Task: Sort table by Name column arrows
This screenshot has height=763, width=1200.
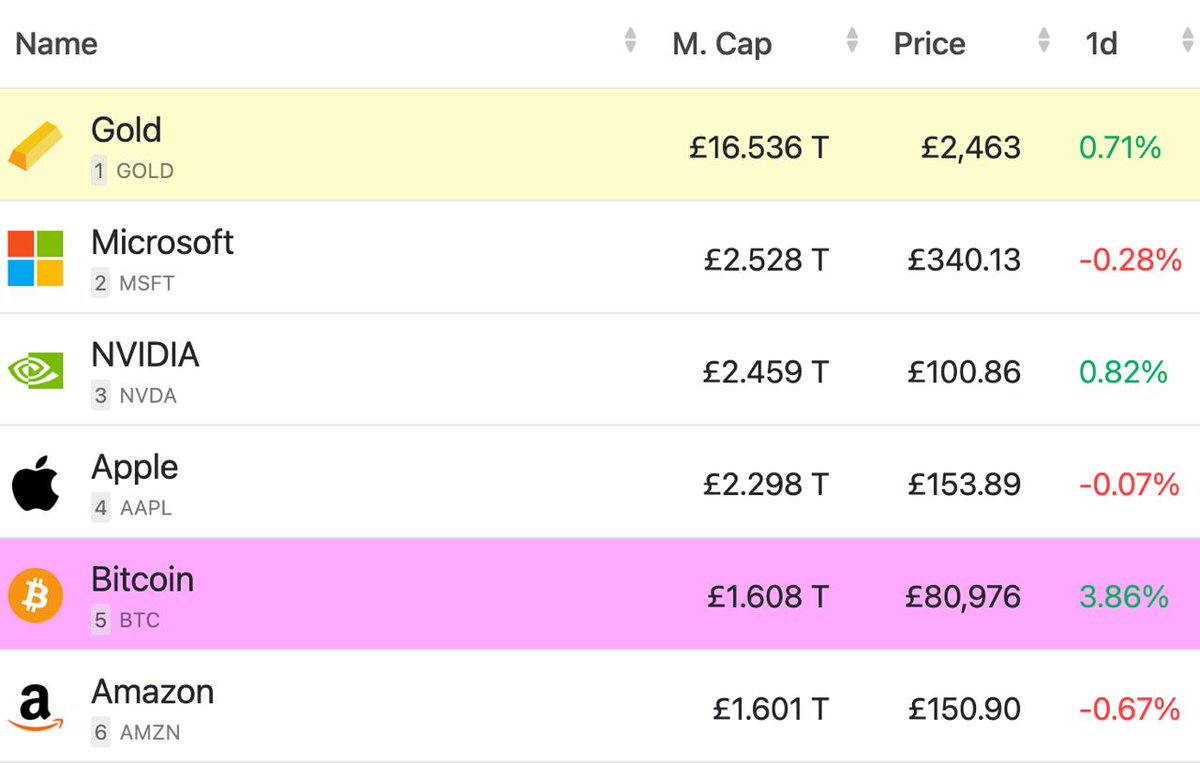Action: click(x=630, y=41)
